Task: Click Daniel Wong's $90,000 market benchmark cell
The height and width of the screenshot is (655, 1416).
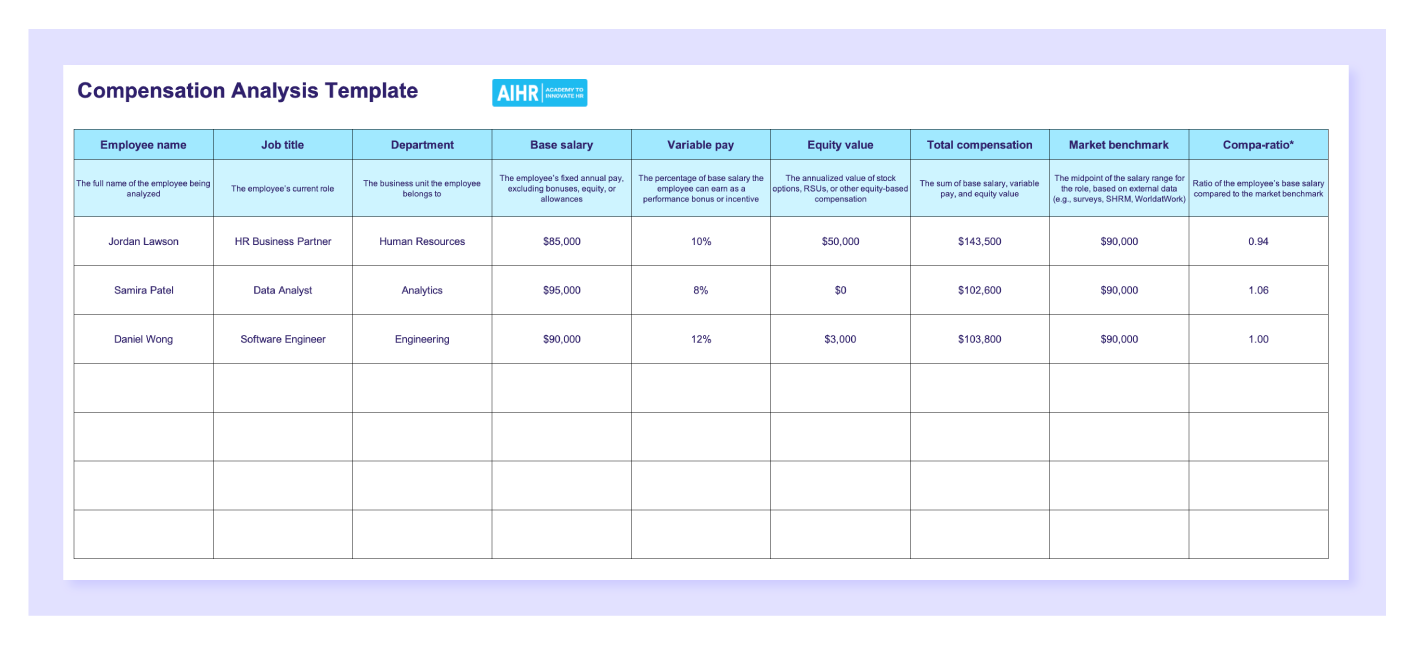Action: (x=1118, y=339)
